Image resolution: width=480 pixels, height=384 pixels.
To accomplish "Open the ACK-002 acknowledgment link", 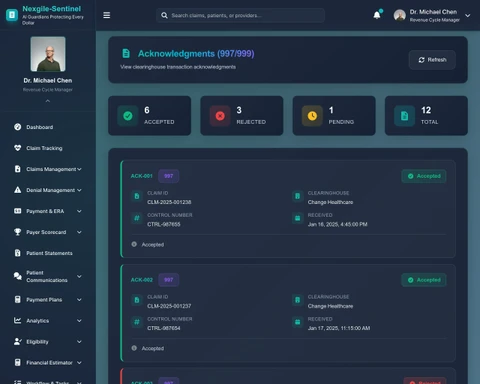I will pyautogui.click(x=141, y=280).
